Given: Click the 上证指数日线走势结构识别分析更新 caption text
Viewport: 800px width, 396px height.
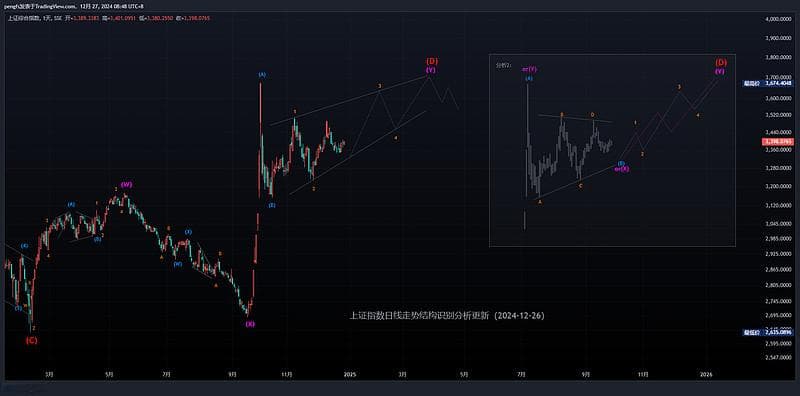Looking at the screenshot, I should (418, 316).
